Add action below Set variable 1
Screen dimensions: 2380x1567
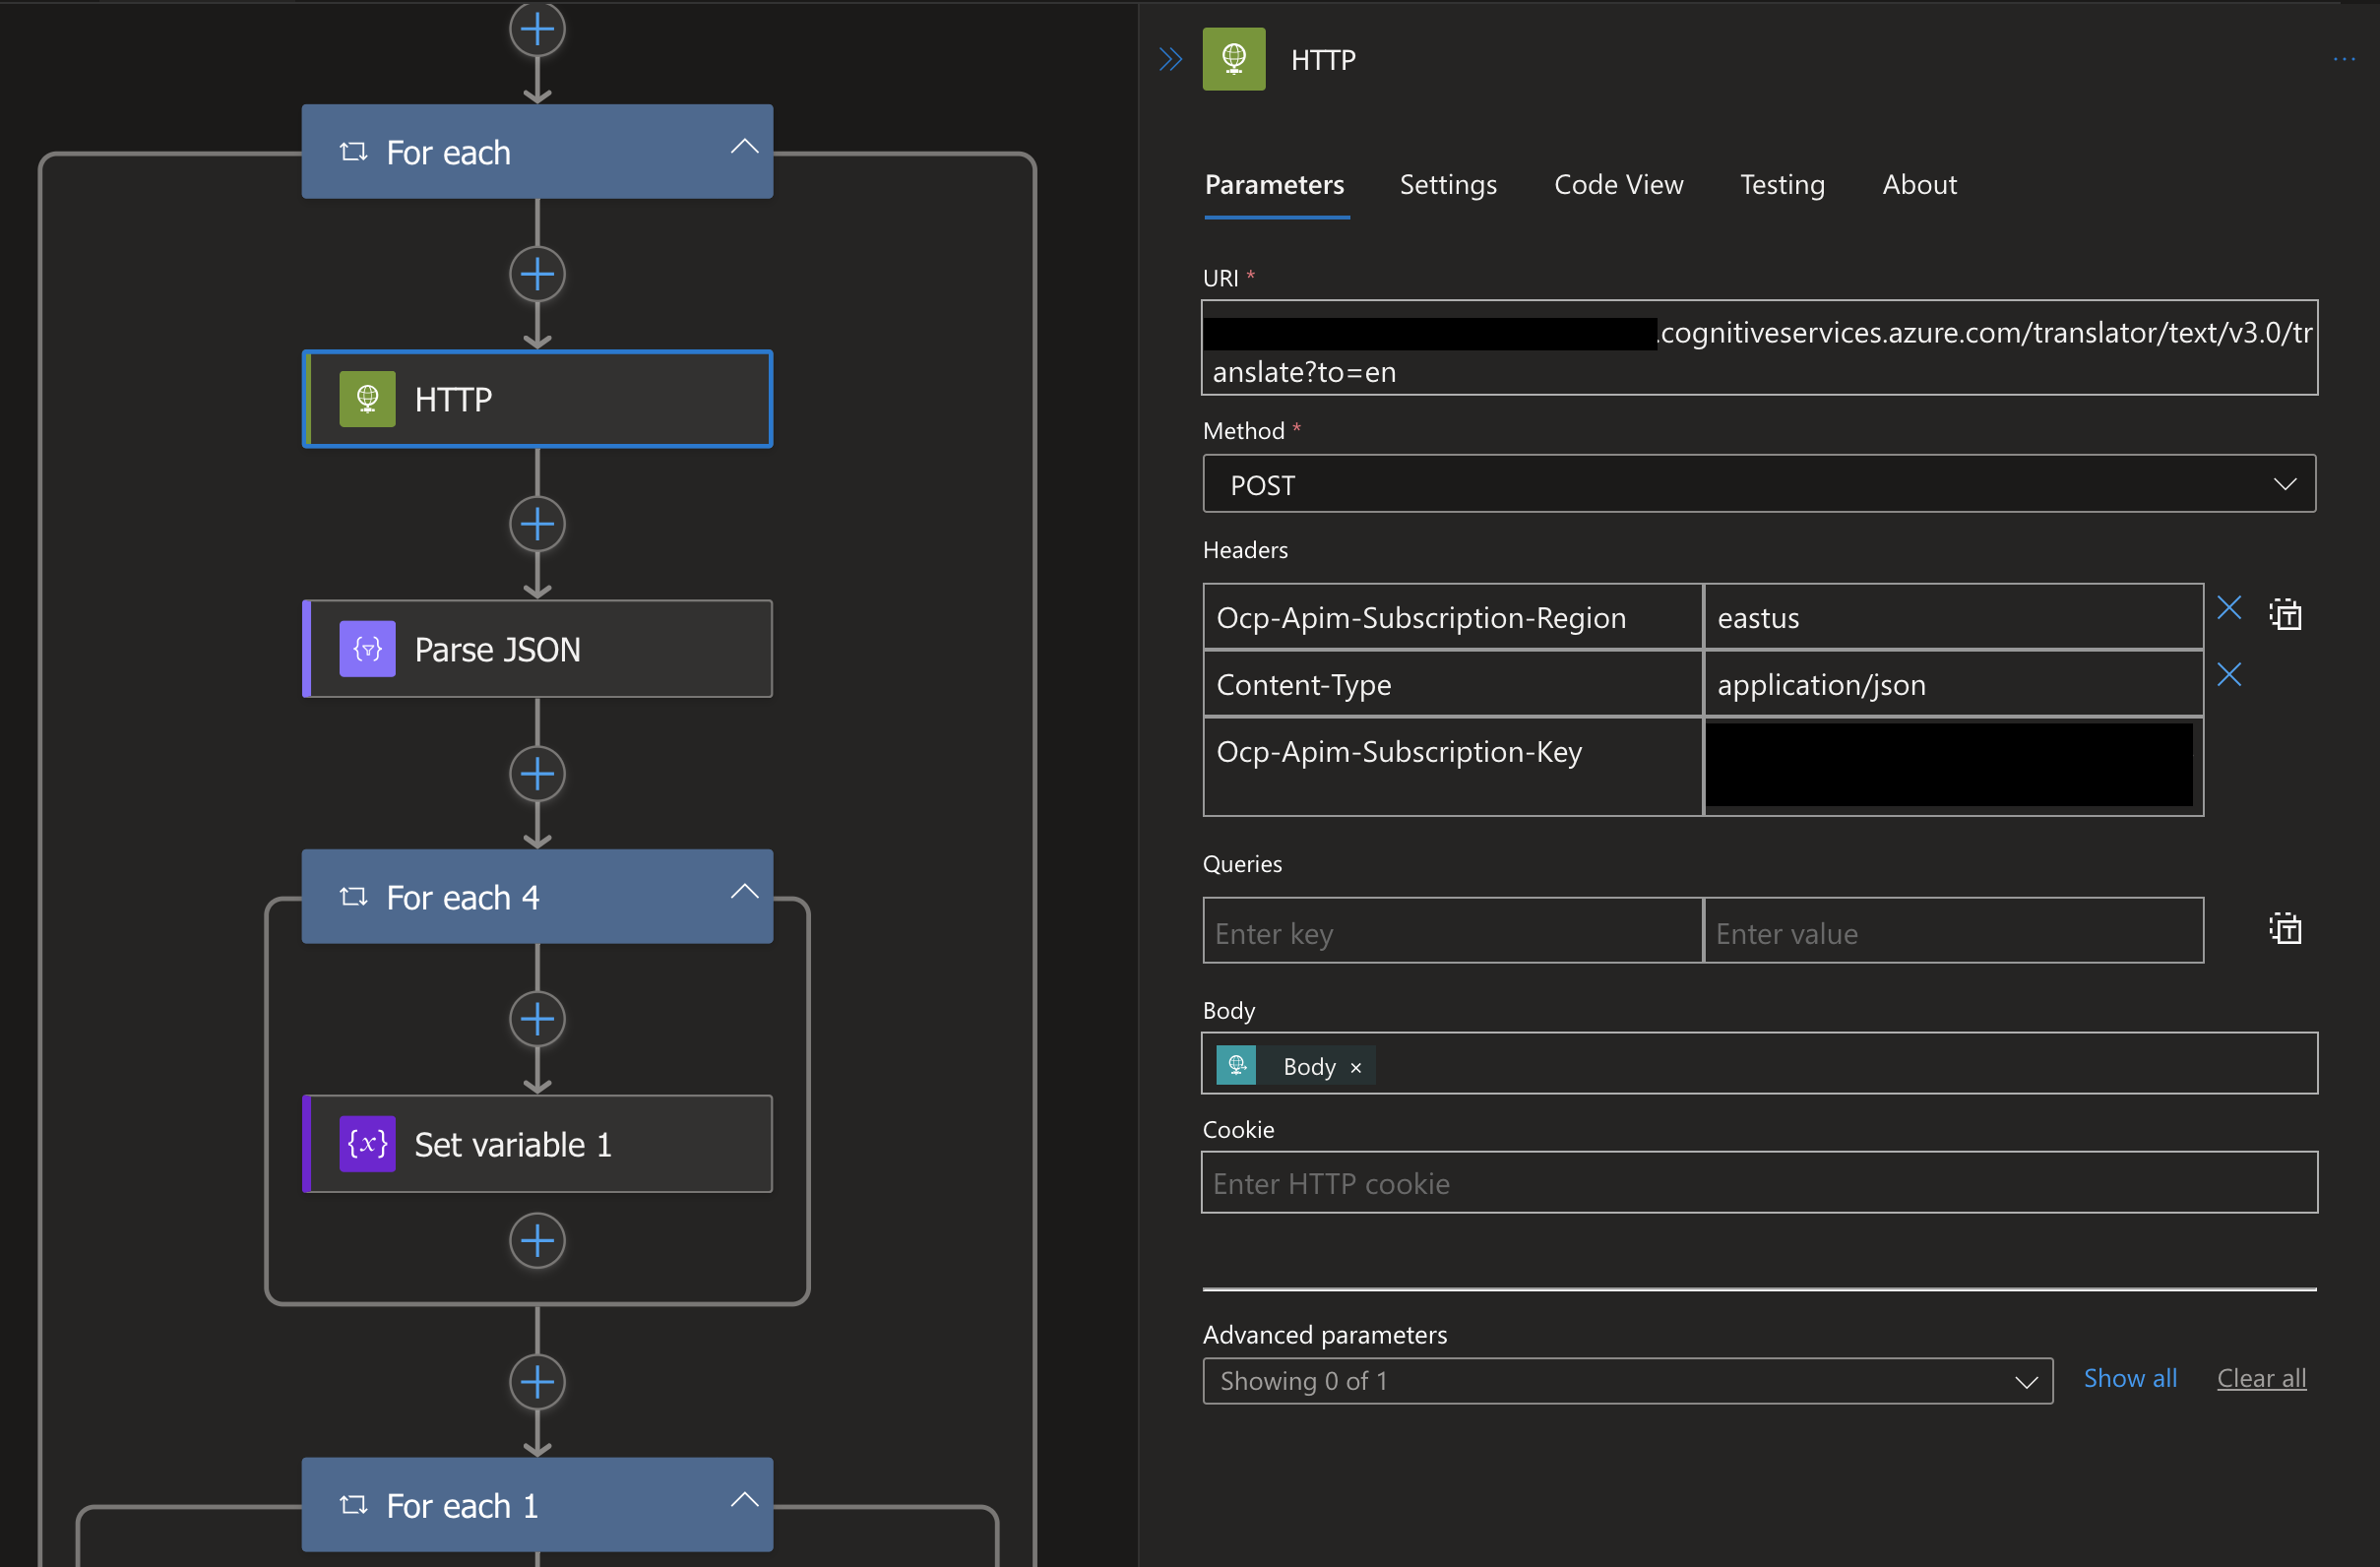pyautogui.click(x=537, y=1241)
